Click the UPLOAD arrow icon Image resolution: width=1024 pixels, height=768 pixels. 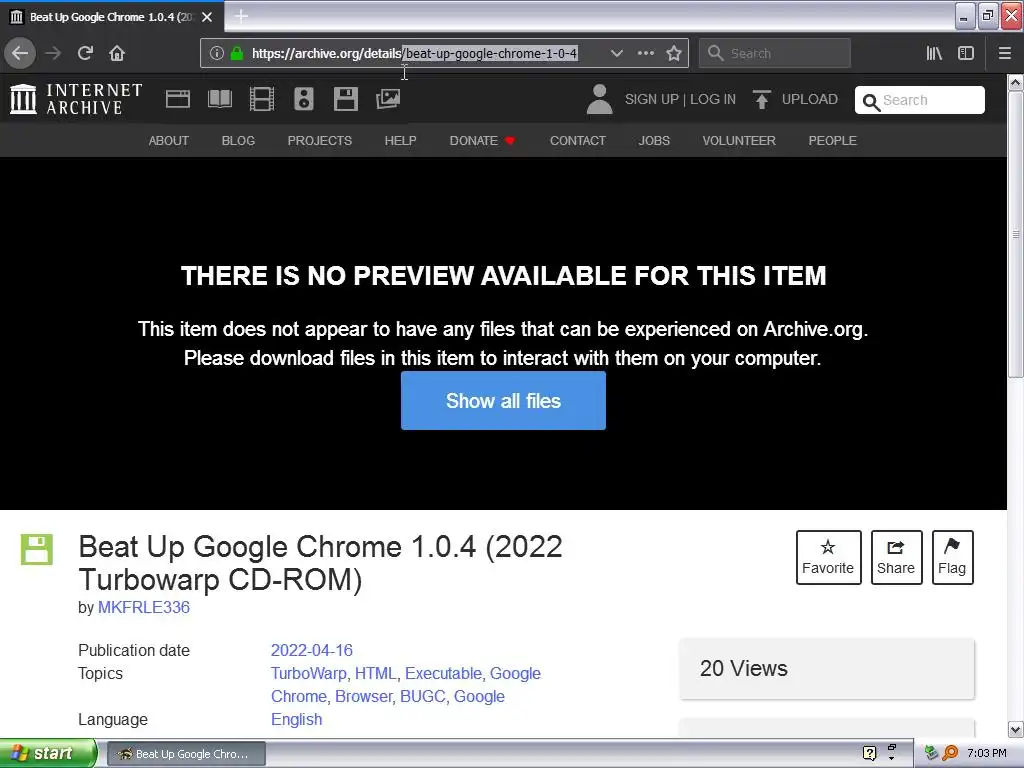(761, 99)
